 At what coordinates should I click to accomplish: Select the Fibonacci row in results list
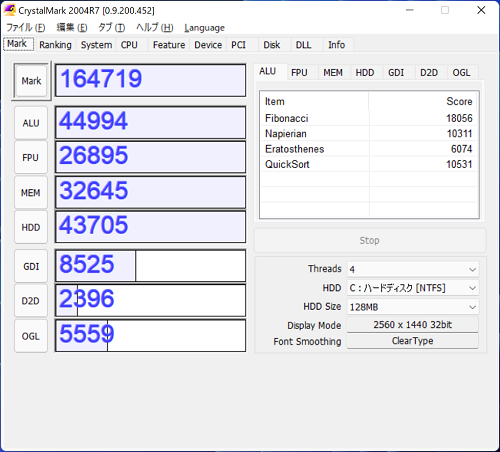click(x=369, y=118)
